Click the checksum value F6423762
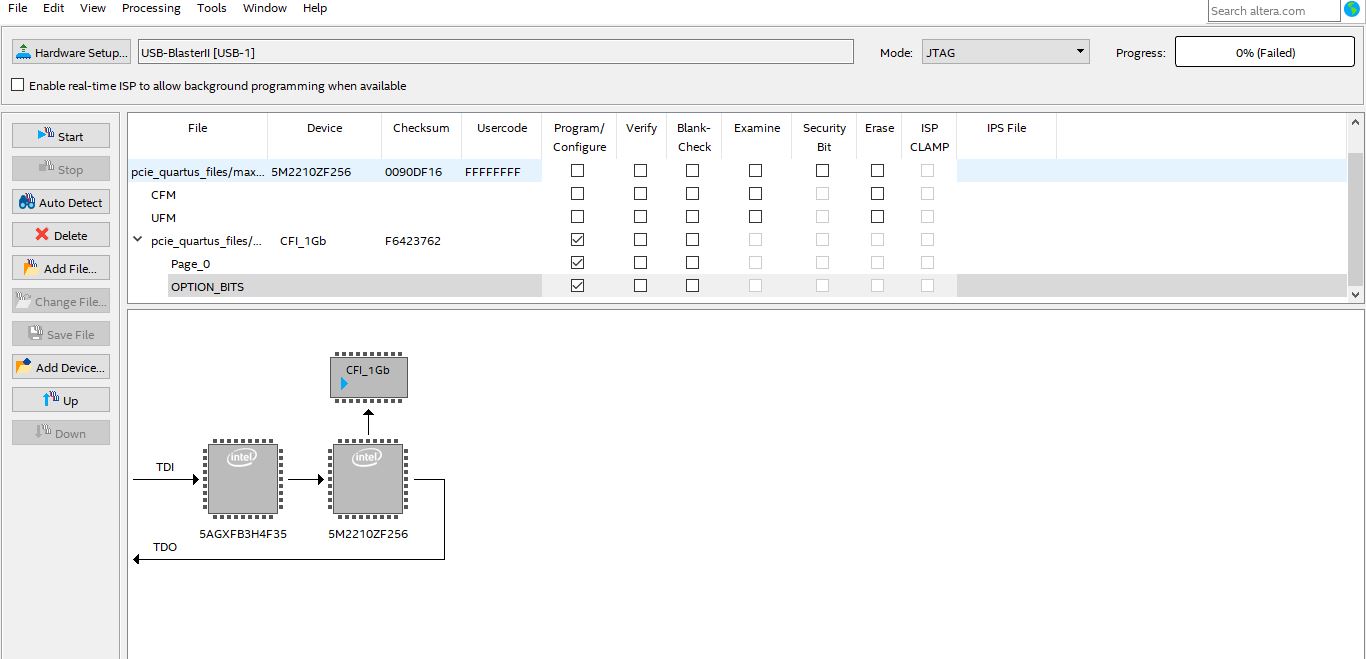Screen dimensions: 1366x659 pyautogui.click(x=412, y=241)
